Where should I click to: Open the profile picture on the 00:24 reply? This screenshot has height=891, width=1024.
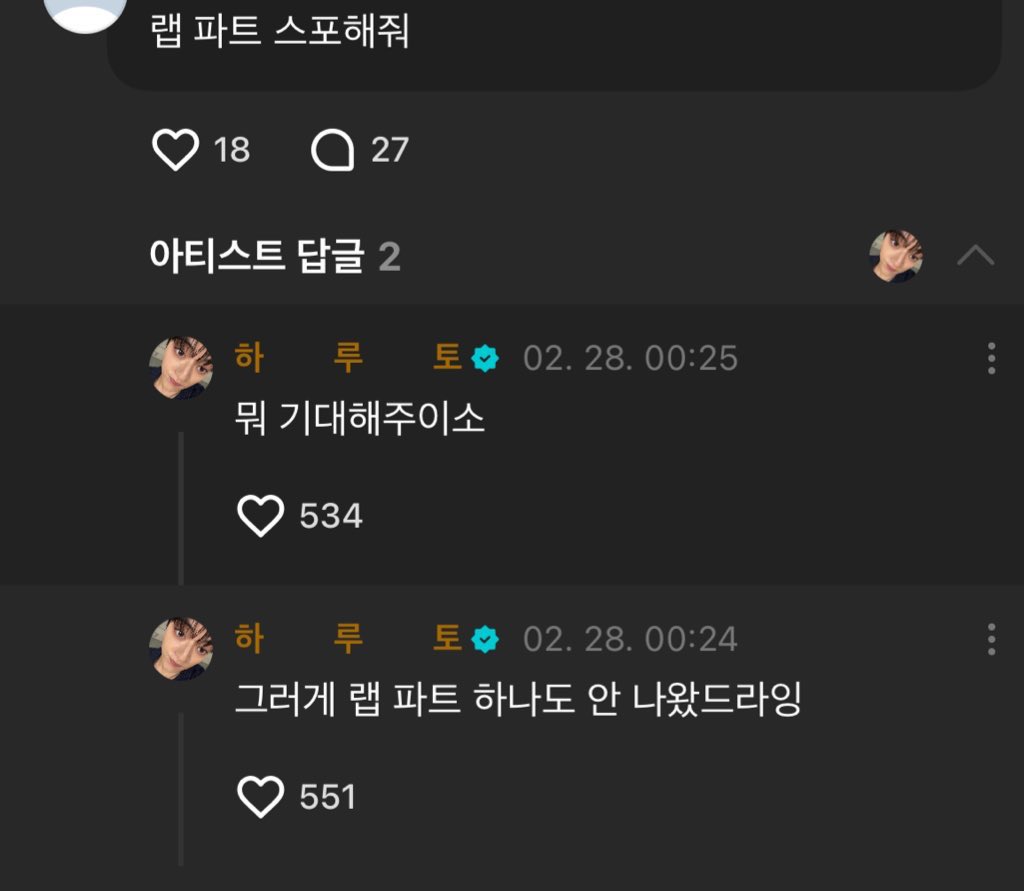pos(181,648)
